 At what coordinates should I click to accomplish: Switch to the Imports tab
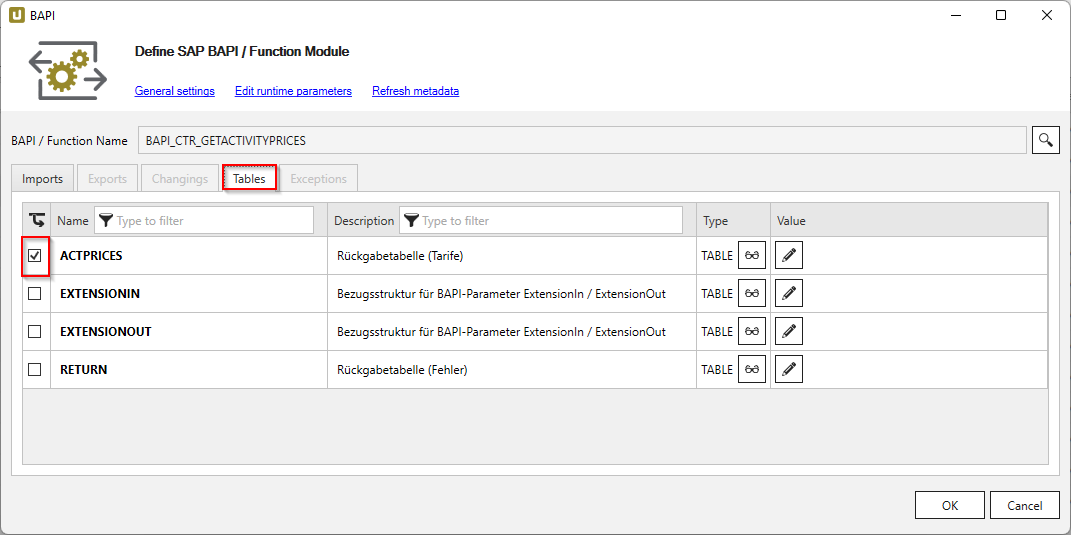tap(42, 179)
